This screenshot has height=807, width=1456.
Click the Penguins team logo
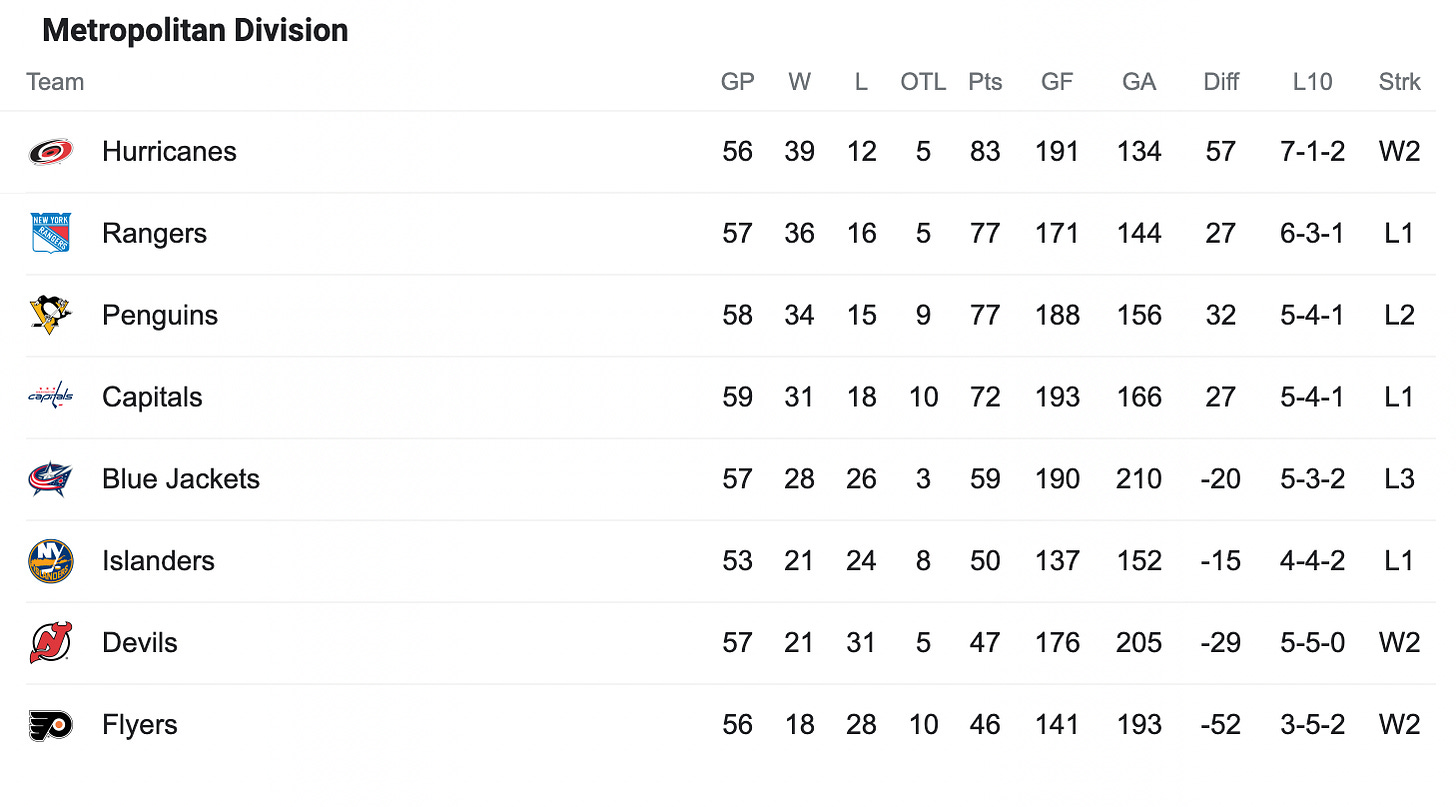point(50,315)
